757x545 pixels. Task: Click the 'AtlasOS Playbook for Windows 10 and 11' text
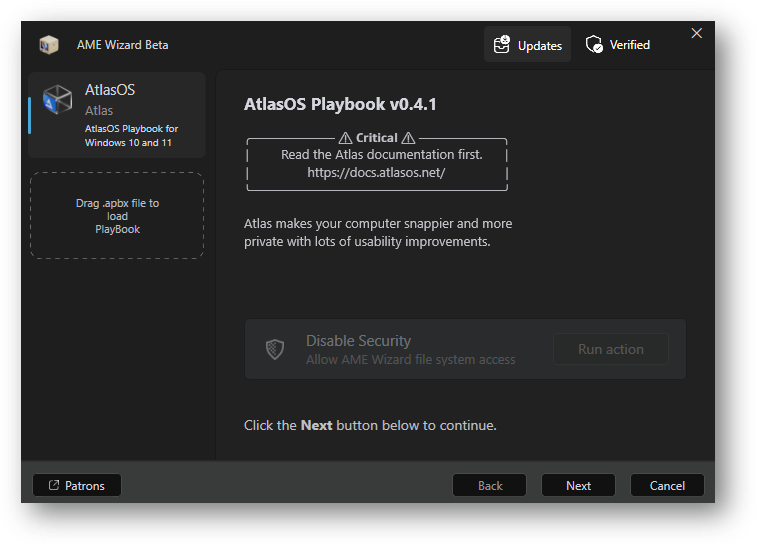pos(131,136)
